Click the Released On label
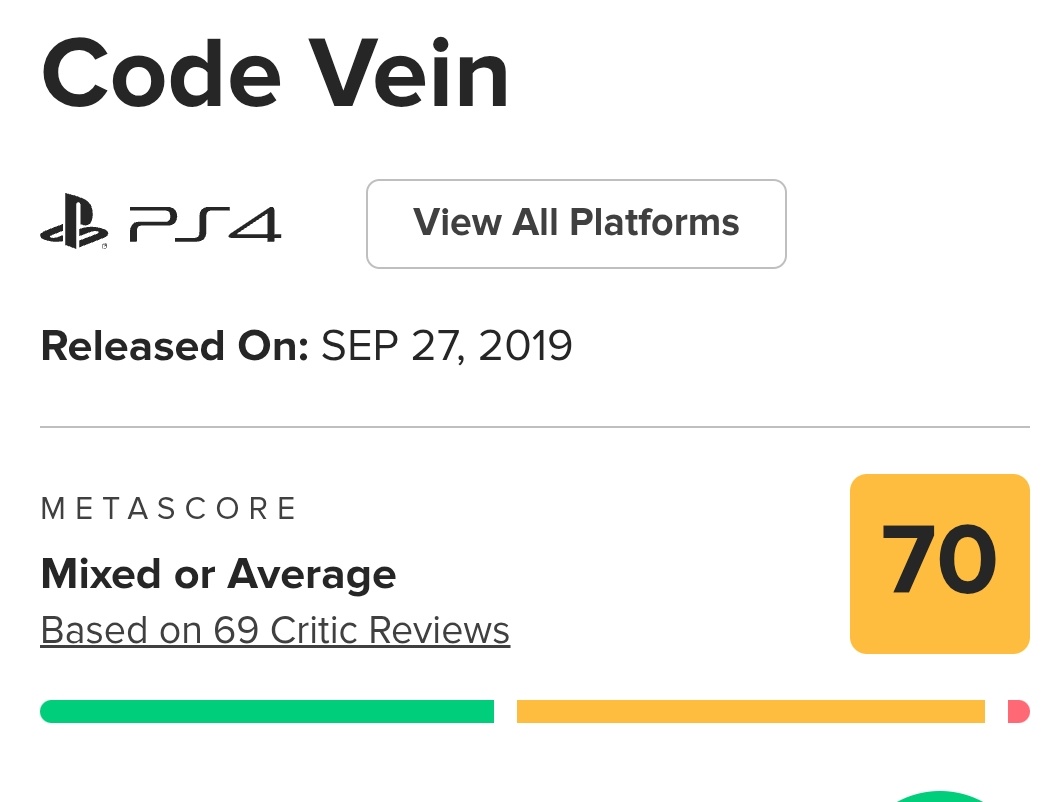This screenshot has width=1052, height=802. tap(174, 346)
